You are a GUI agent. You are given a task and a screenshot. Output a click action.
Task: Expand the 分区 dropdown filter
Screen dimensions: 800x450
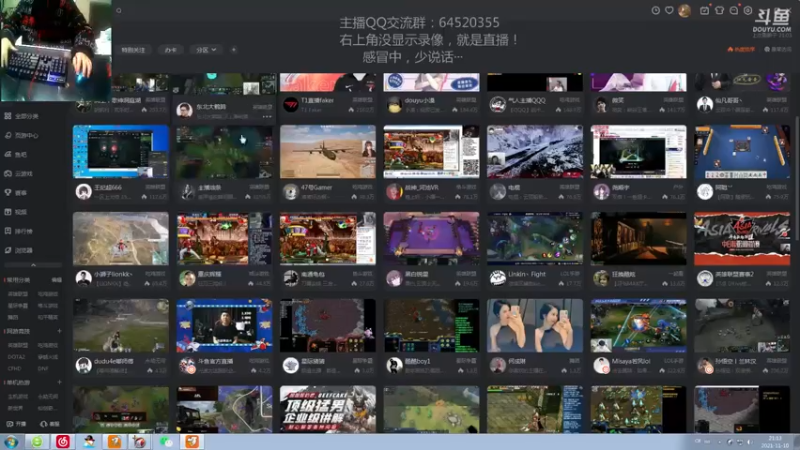pos(206,50)
